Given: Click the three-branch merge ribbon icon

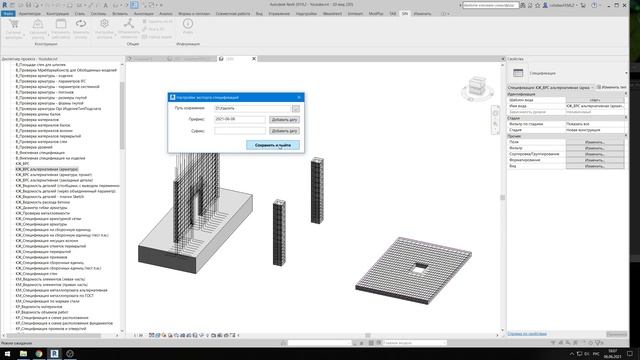Looking at the screenshot, I should [129, 24].
